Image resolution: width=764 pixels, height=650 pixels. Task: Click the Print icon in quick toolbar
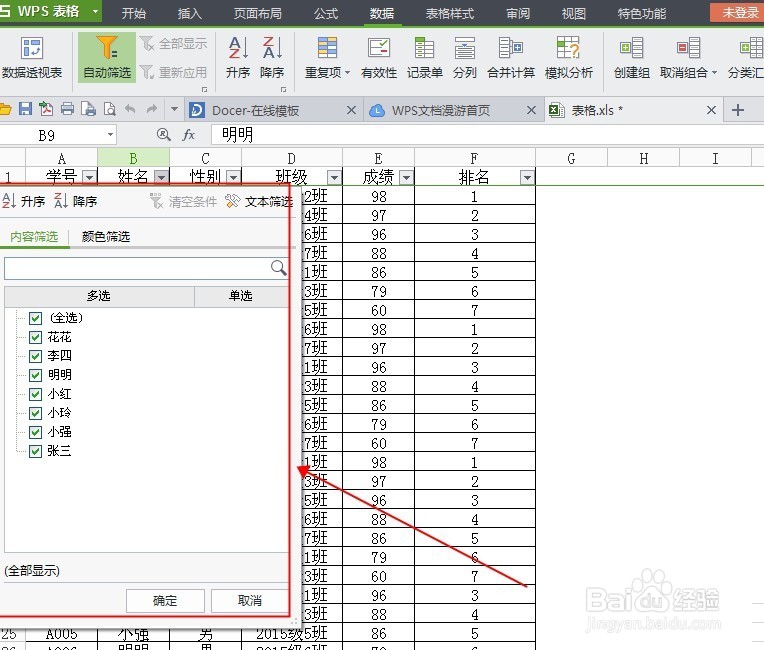(67, 109)
